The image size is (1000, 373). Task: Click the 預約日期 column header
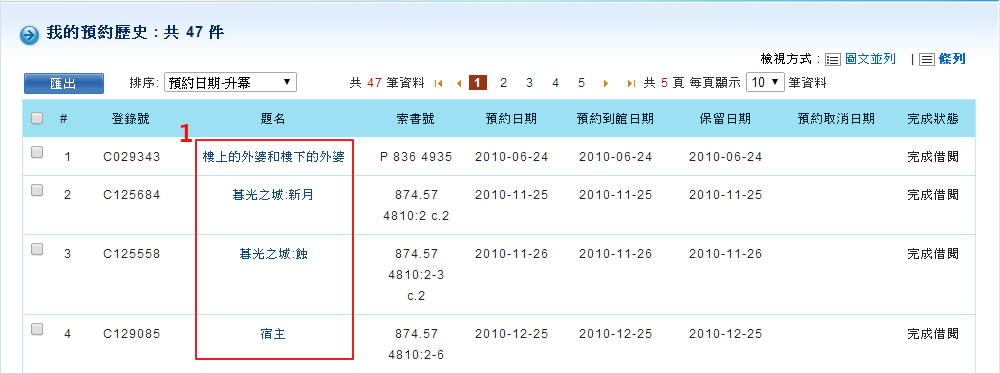511,119
